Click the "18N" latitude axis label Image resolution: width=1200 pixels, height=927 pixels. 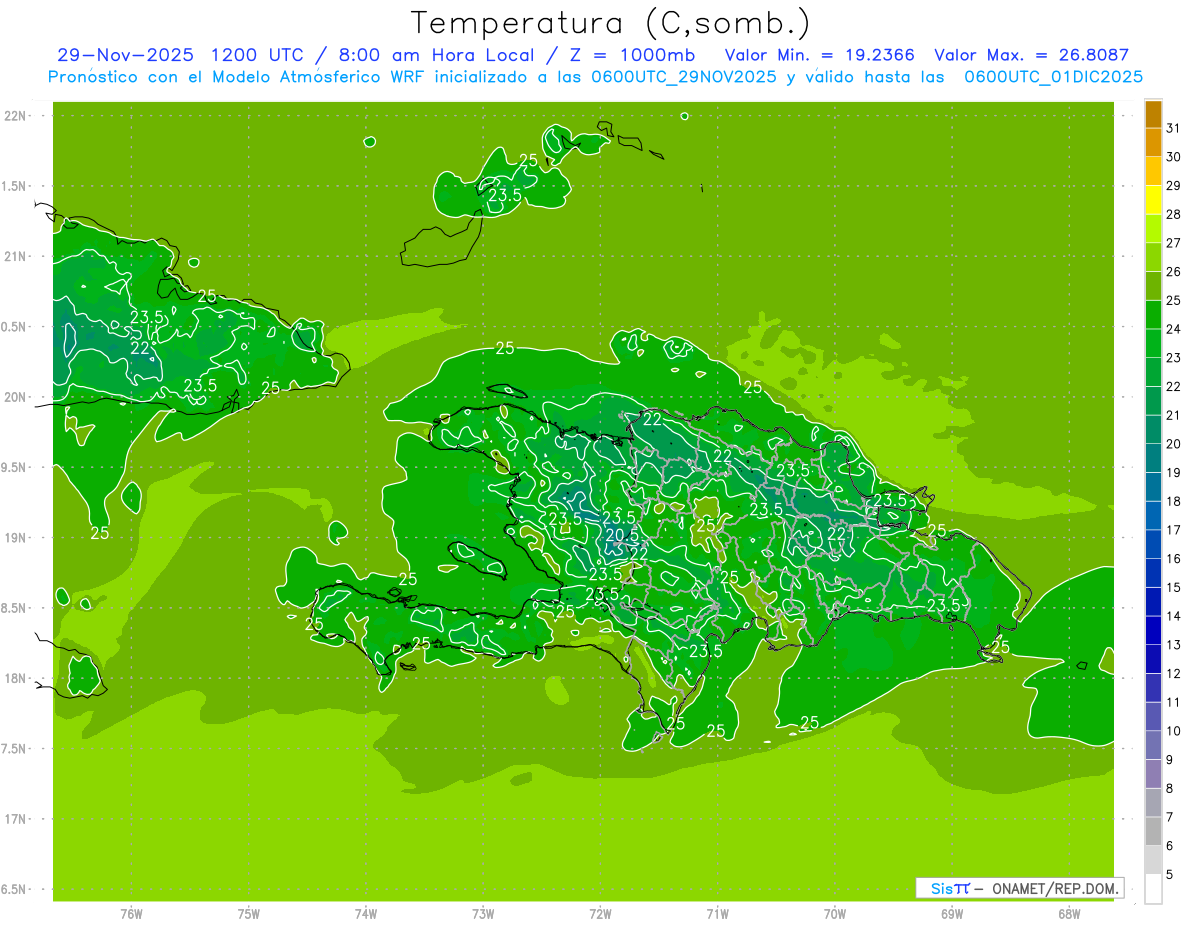click(14, 678)
